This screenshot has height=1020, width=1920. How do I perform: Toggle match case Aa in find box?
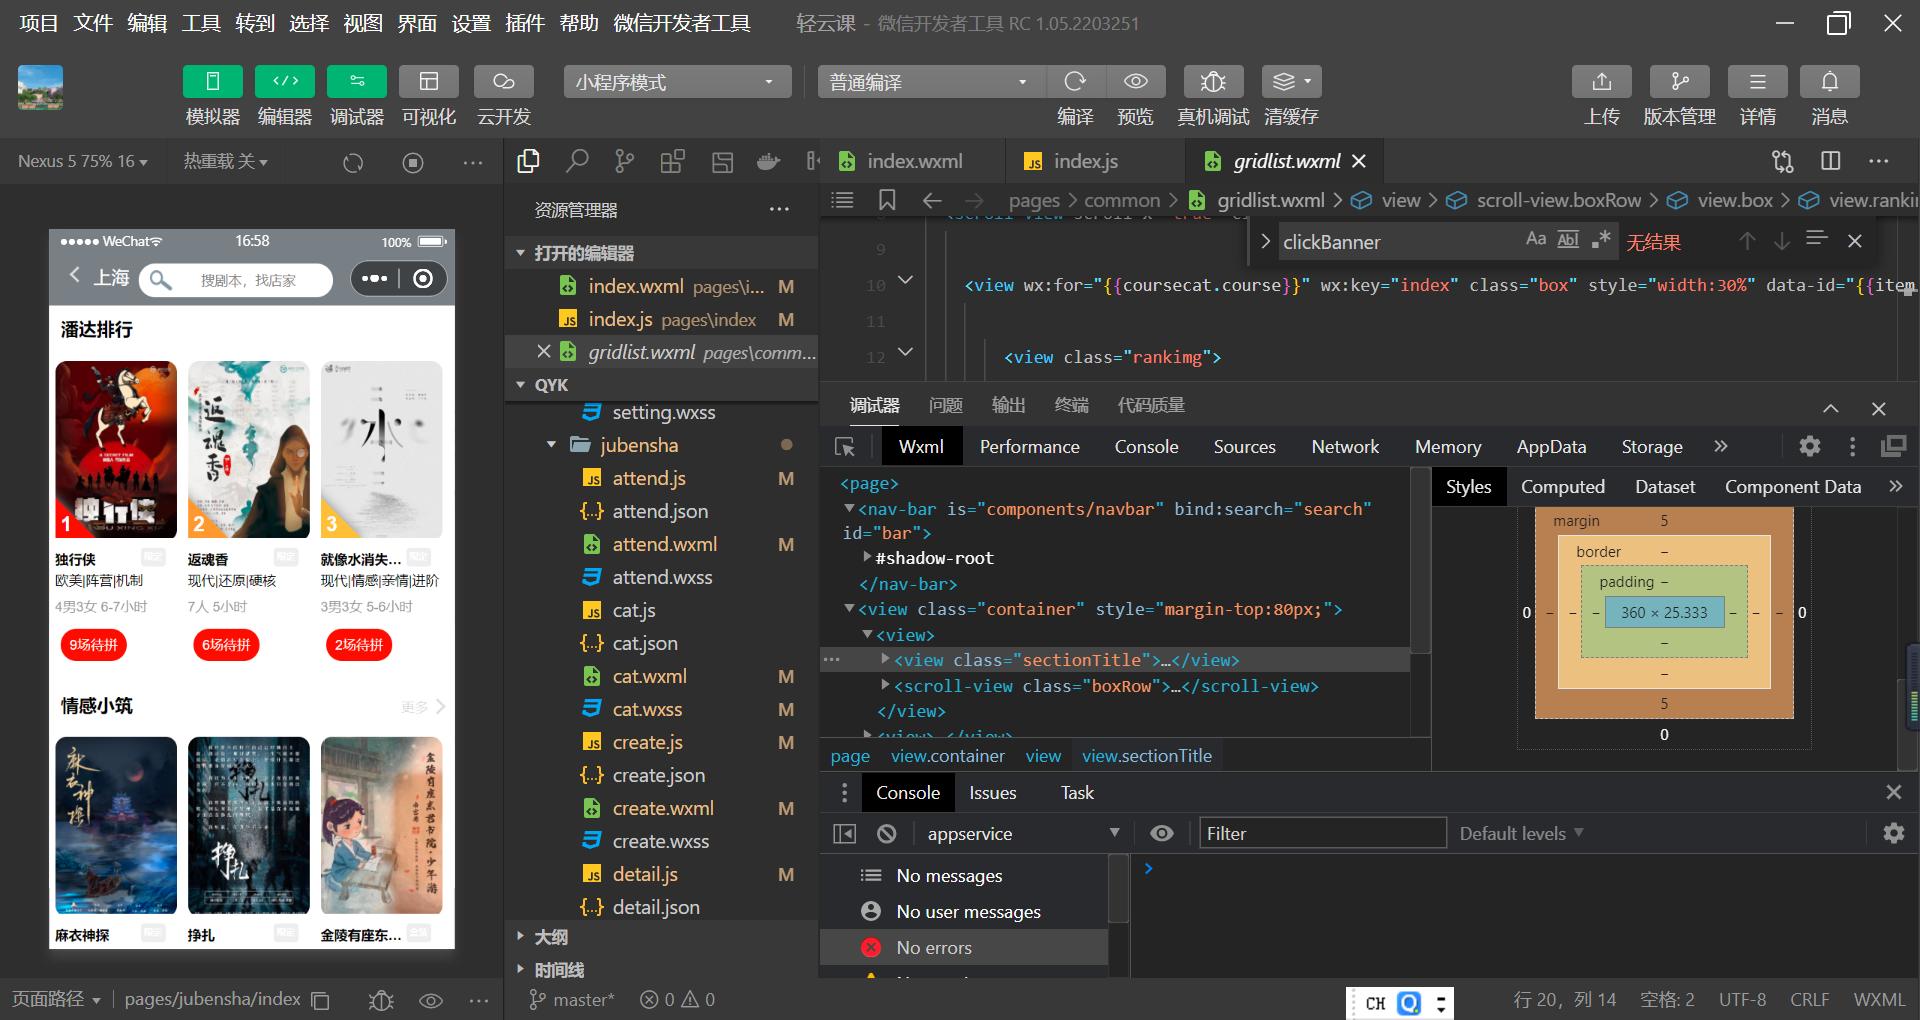pyautogui.click(x=1535, y=240)
